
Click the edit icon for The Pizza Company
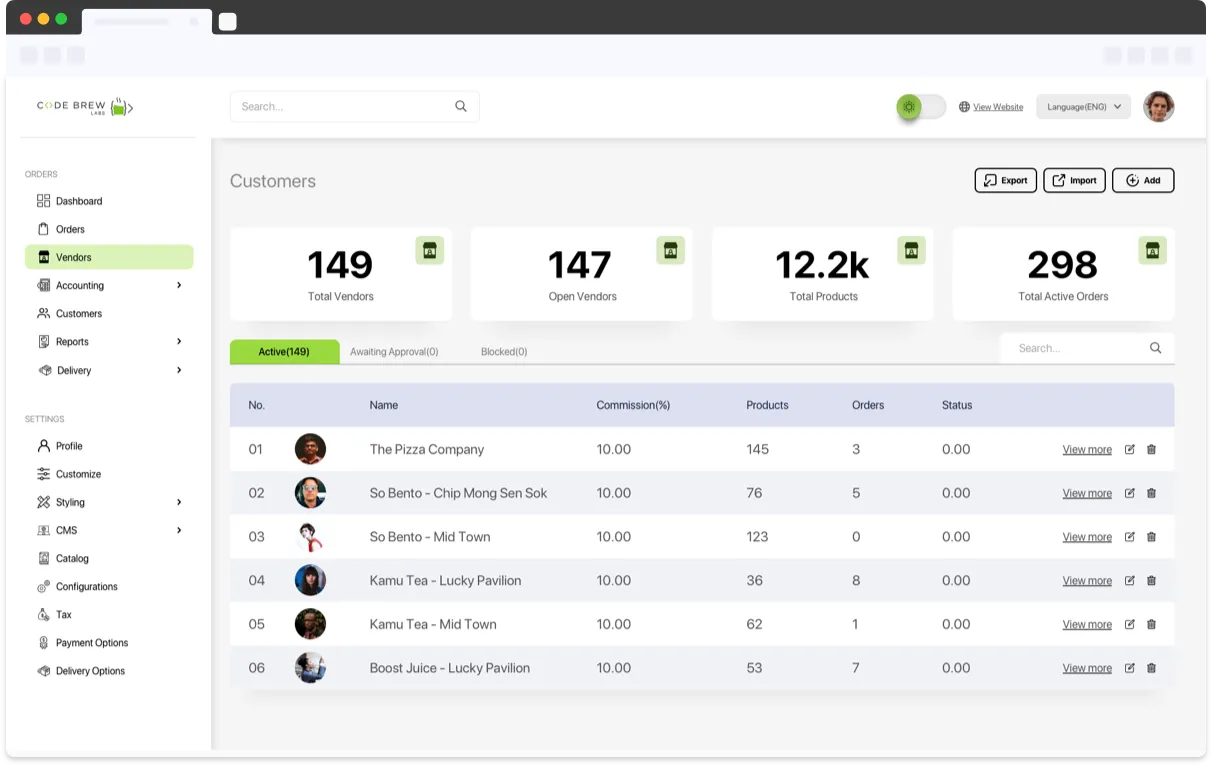[x=1129, y=450]
